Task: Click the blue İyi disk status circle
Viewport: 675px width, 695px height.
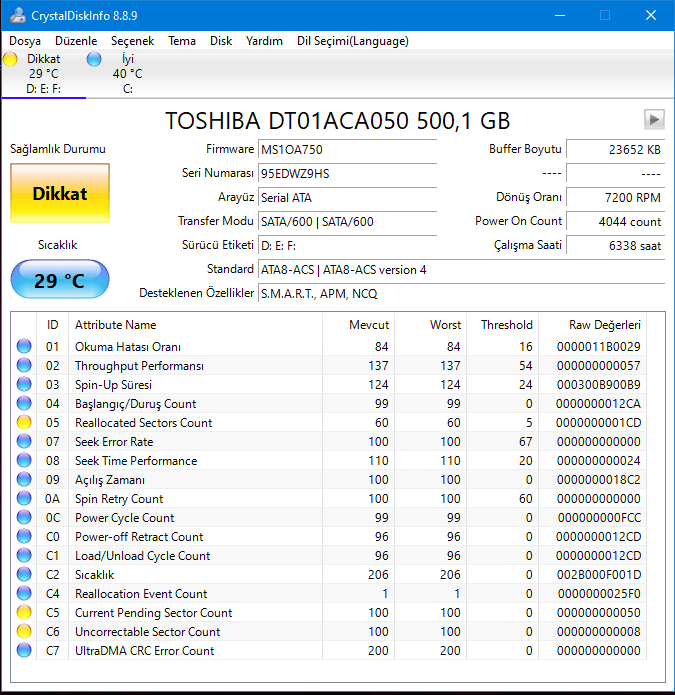Action: [x=94, y=59]
